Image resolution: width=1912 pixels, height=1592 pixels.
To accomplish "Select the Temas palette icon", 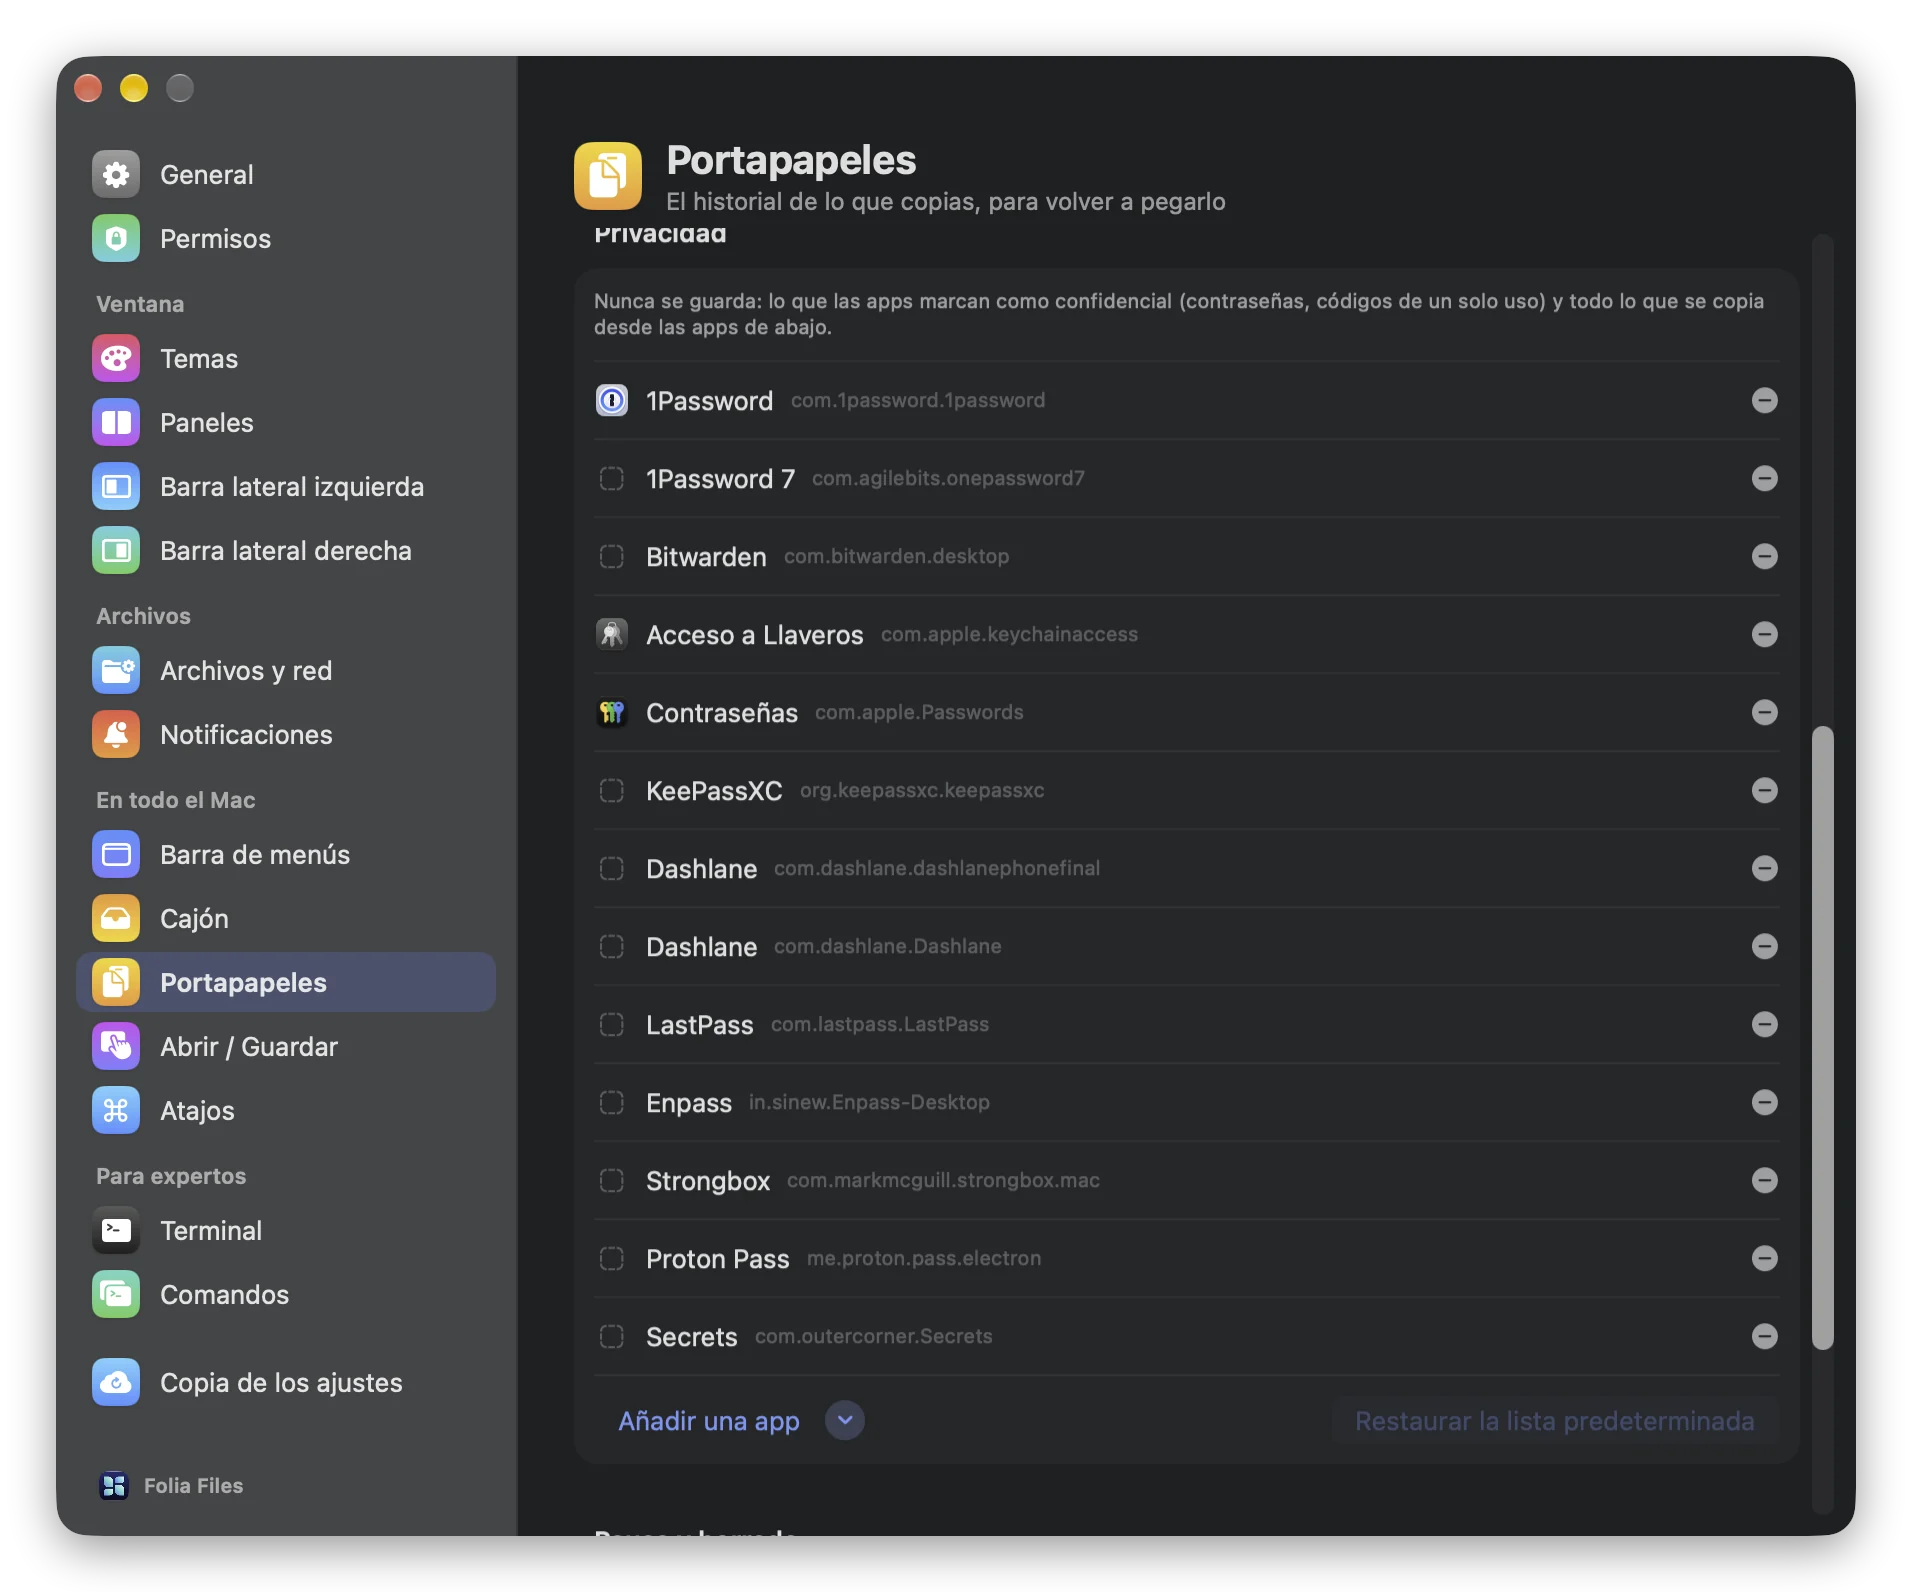I will coord(116,359).
